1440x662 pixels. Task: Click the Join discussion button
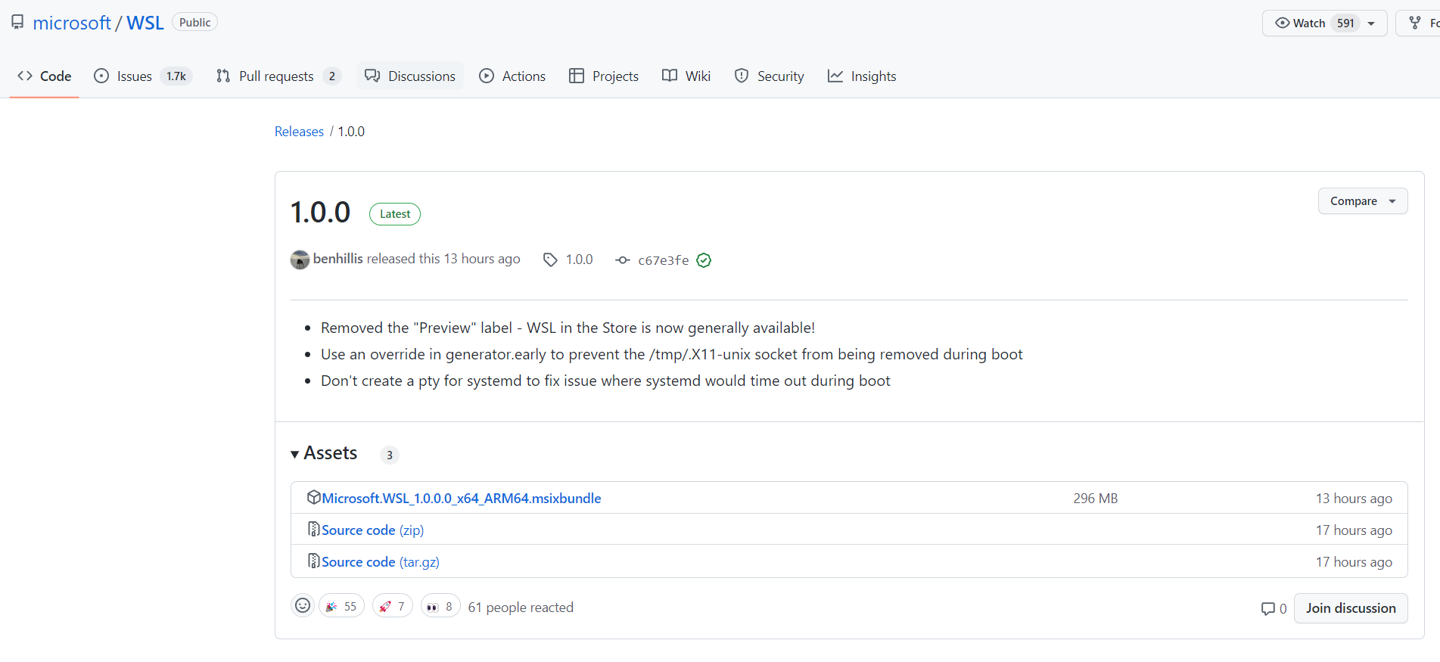(1351, 608)
